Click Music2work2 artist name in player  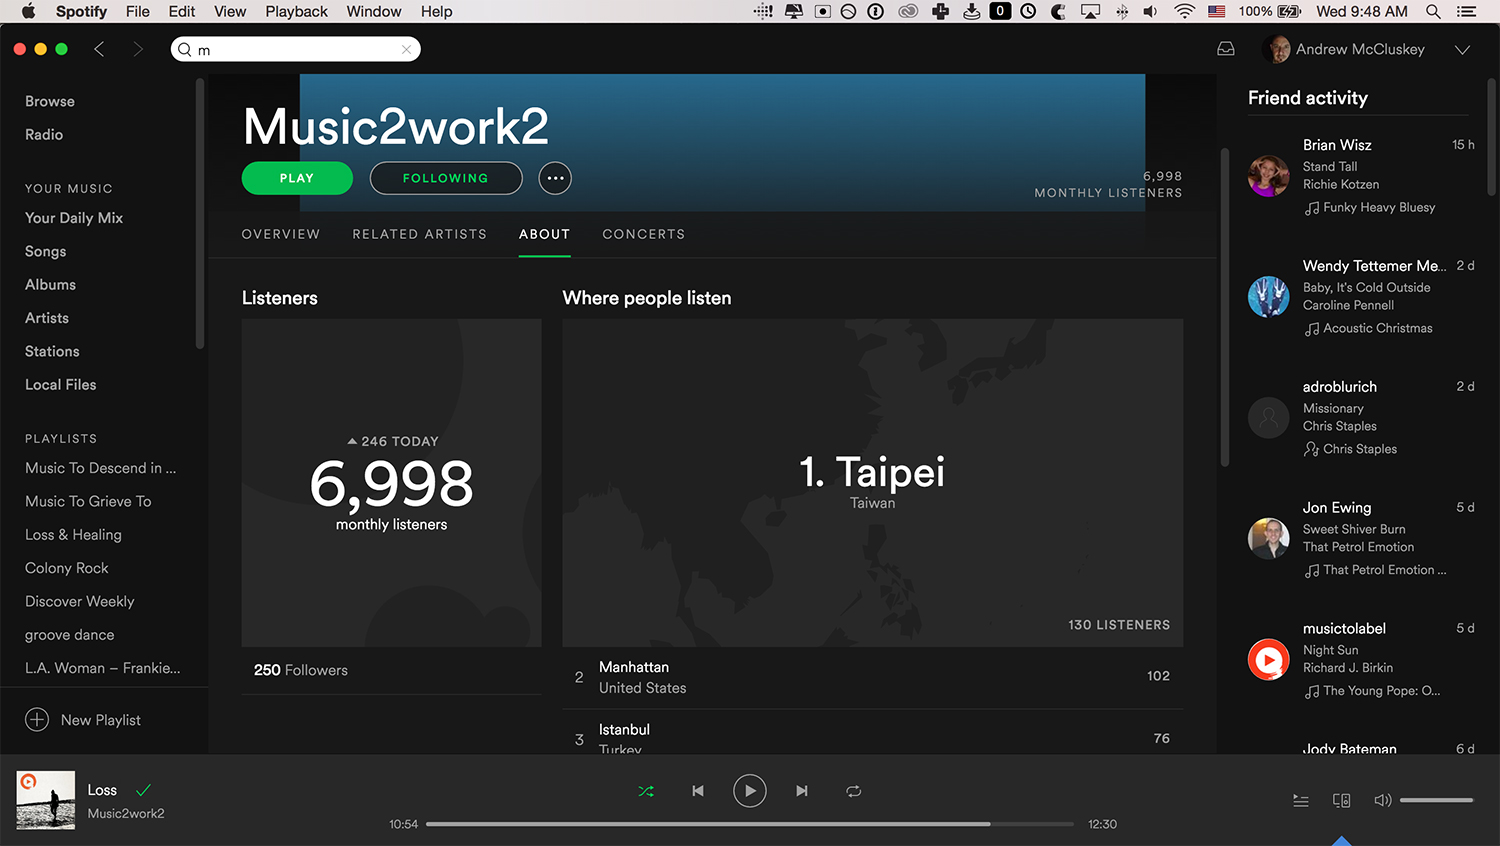coord(126,813)
